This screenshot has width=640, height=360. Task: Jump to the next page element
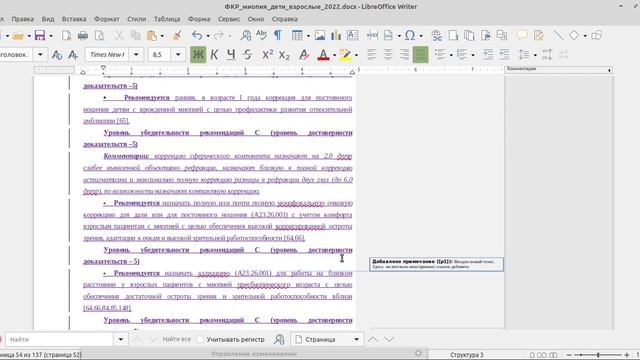pos(389,339)
